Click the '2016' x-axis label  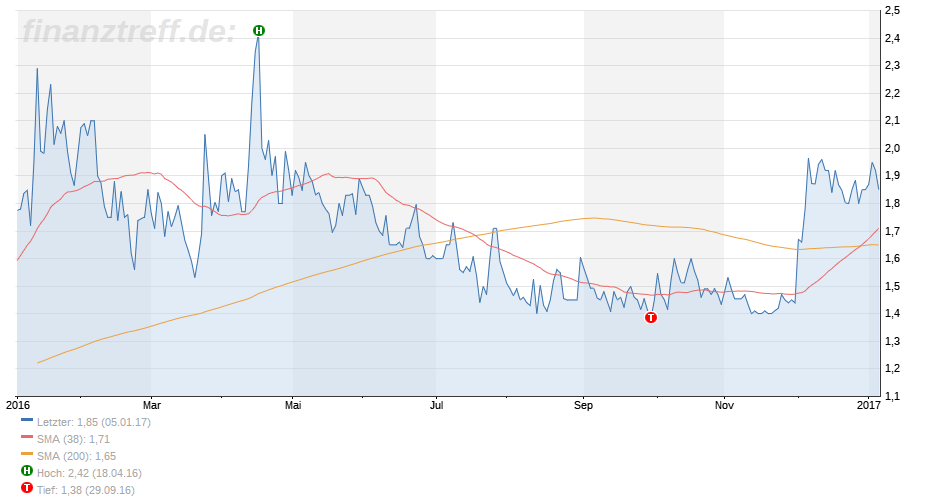point(18,405)
